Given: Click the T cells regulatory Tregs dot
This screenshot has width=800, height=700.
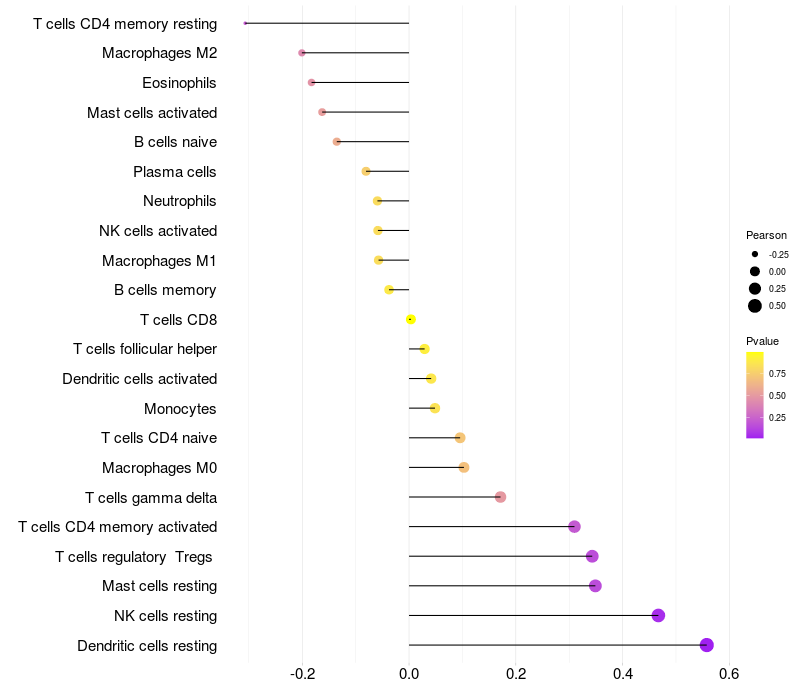Looking at the screenshot, I should 592,556.
